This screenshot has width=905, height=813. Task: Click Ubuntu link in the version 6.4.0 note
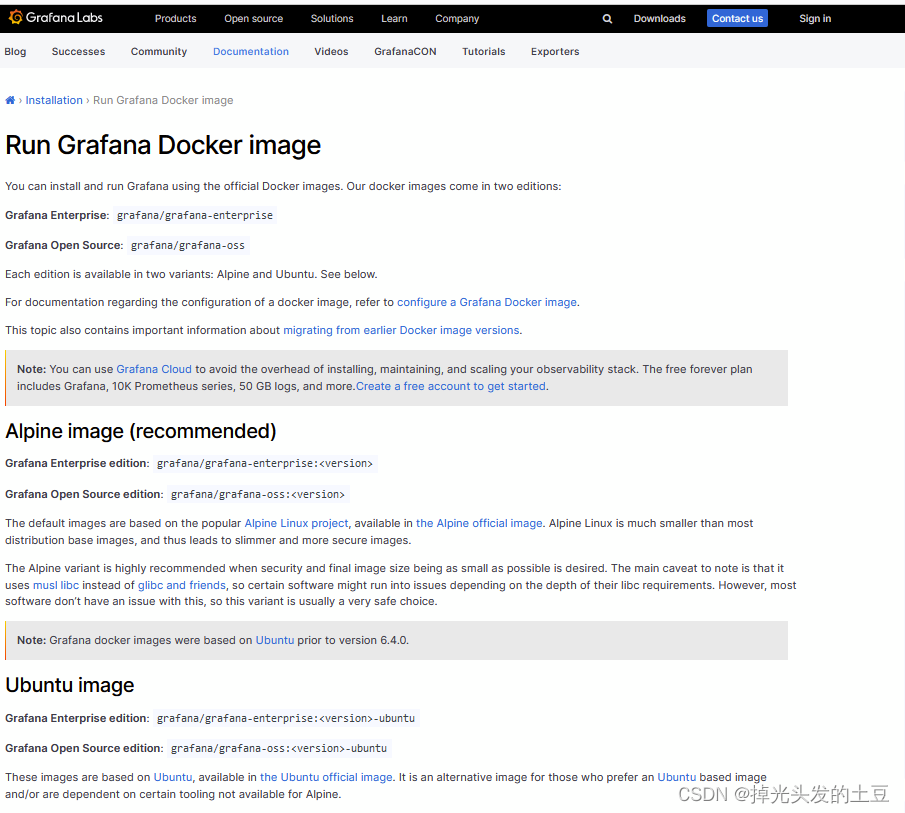[275, 640]
